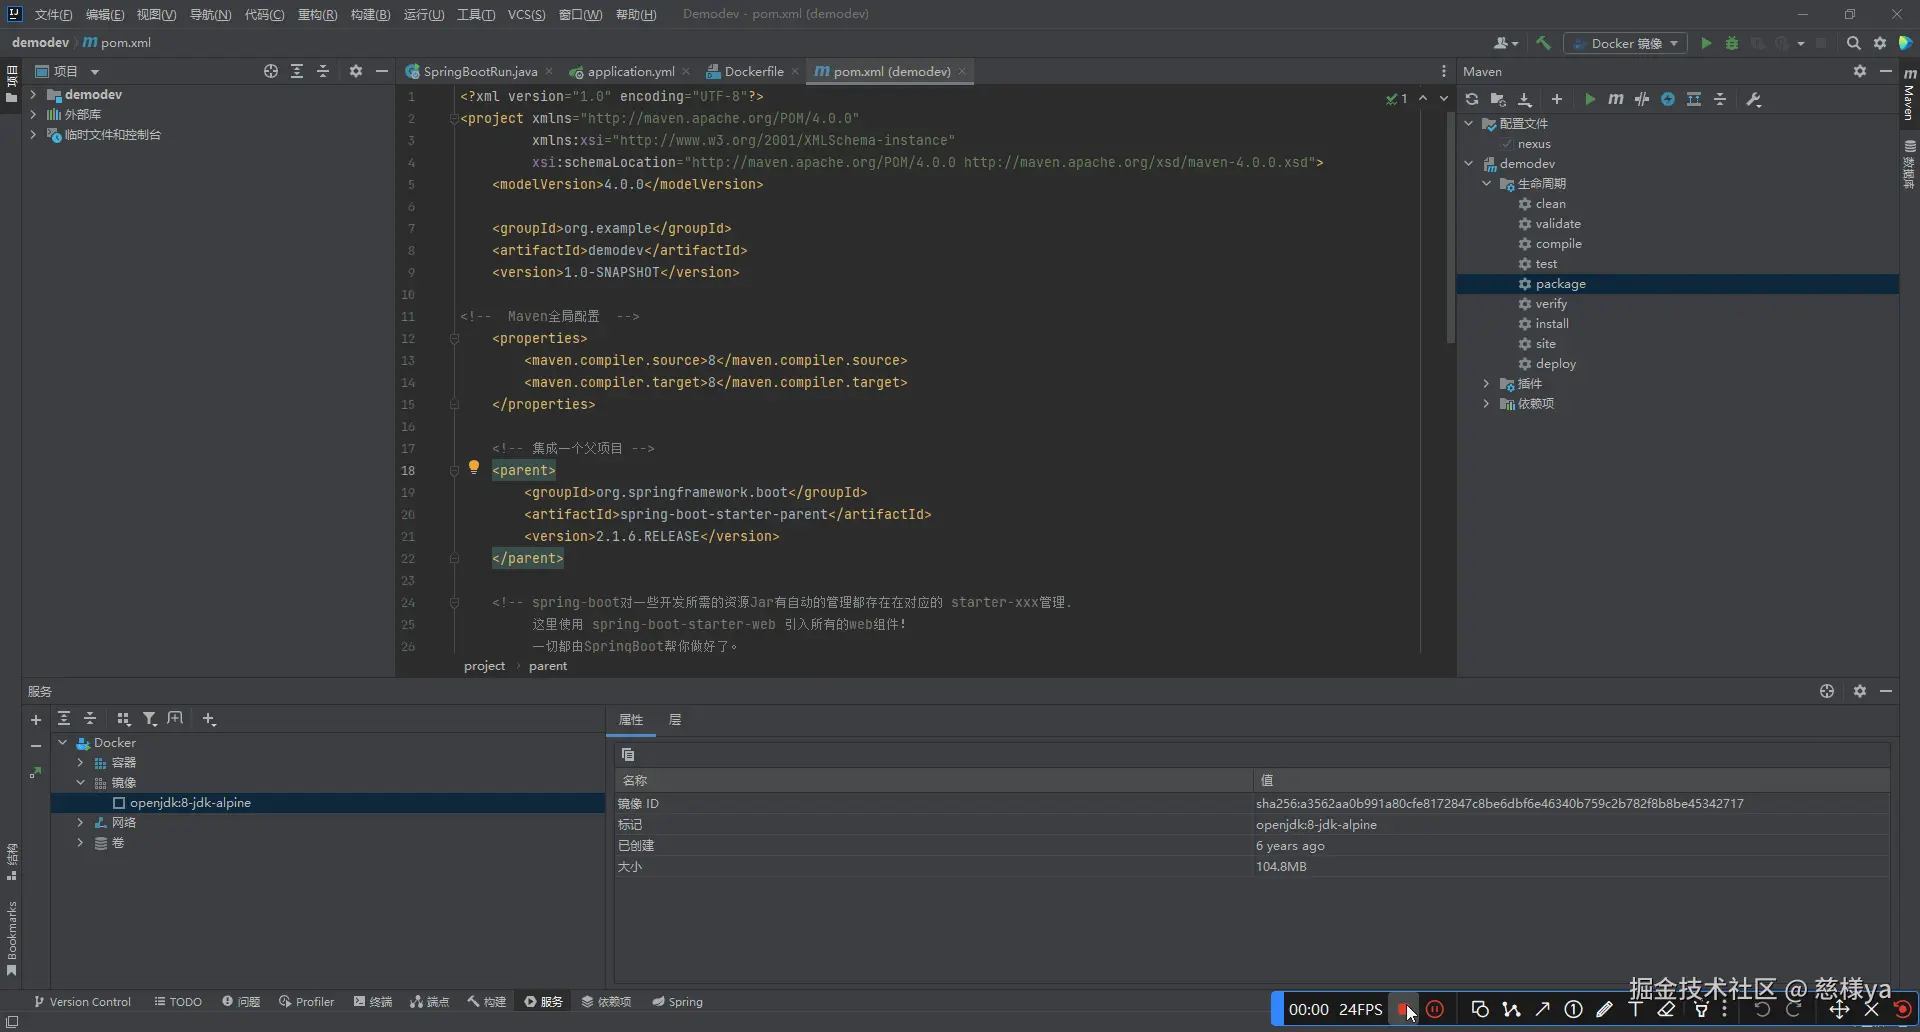Viewport: 1920px width, 1032px height.
Task: Open the editor tabs three-dot menu
Action: coord(1443,71)
